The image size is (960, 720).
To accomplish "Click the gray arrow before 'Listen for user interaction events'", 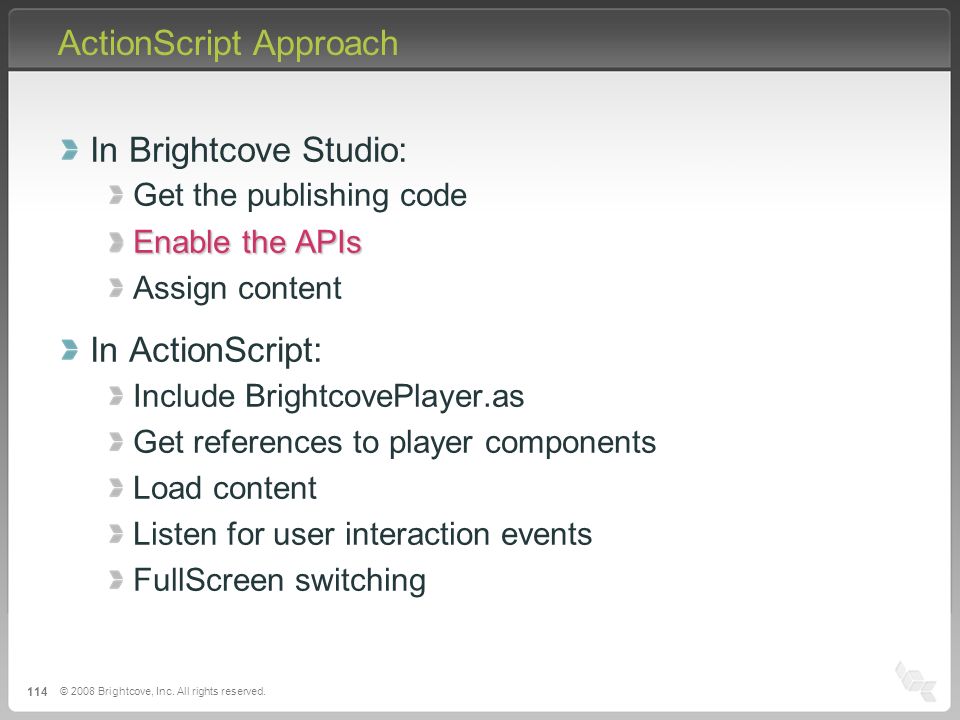I will click(116, 534).
